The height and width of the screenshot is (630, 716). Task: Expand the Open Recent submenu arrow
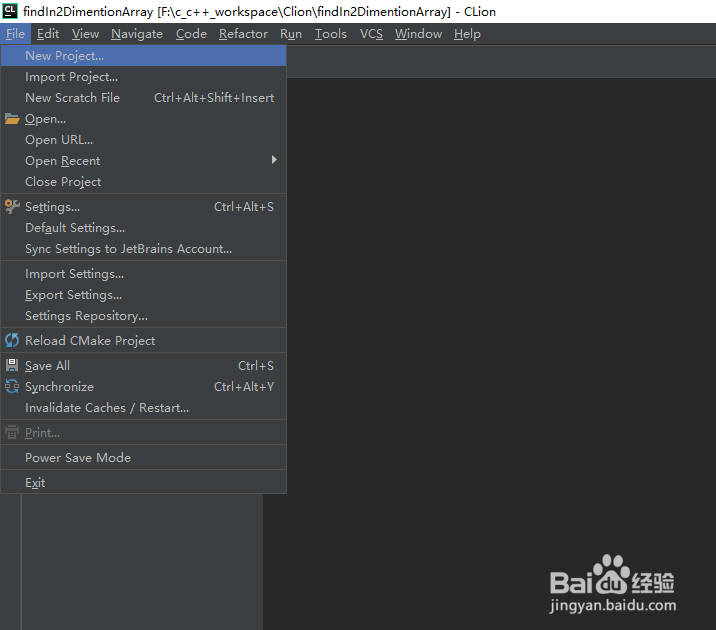(x=274, y=159)
